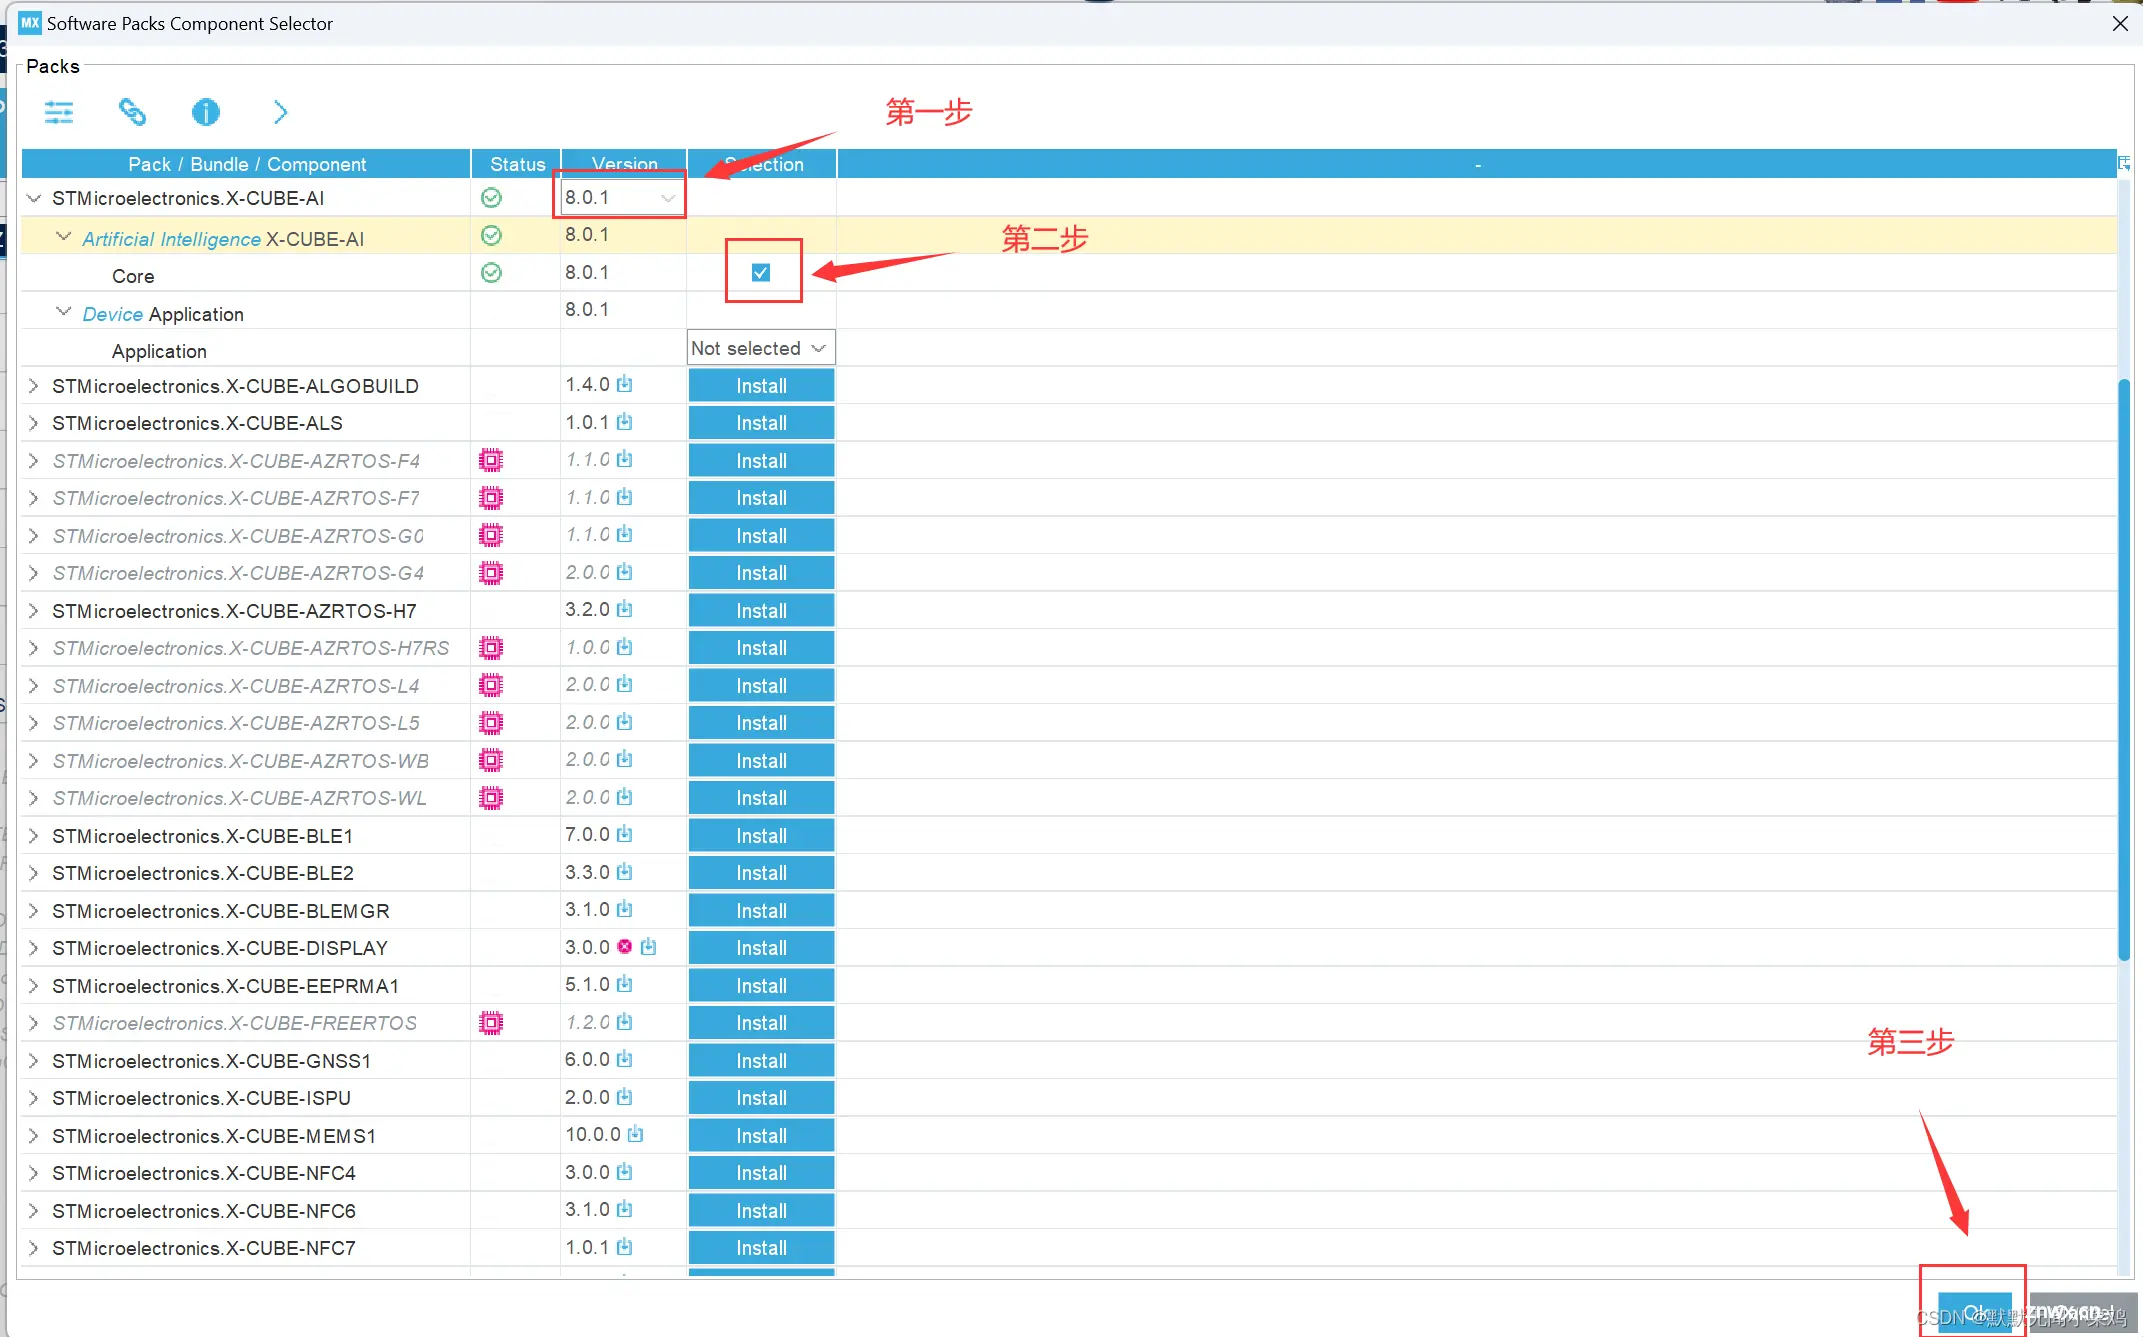Click the MX app icon in title bar
Viewport: 2143px width, 1337px height.
pyautogui.click(x=30, y=22)
